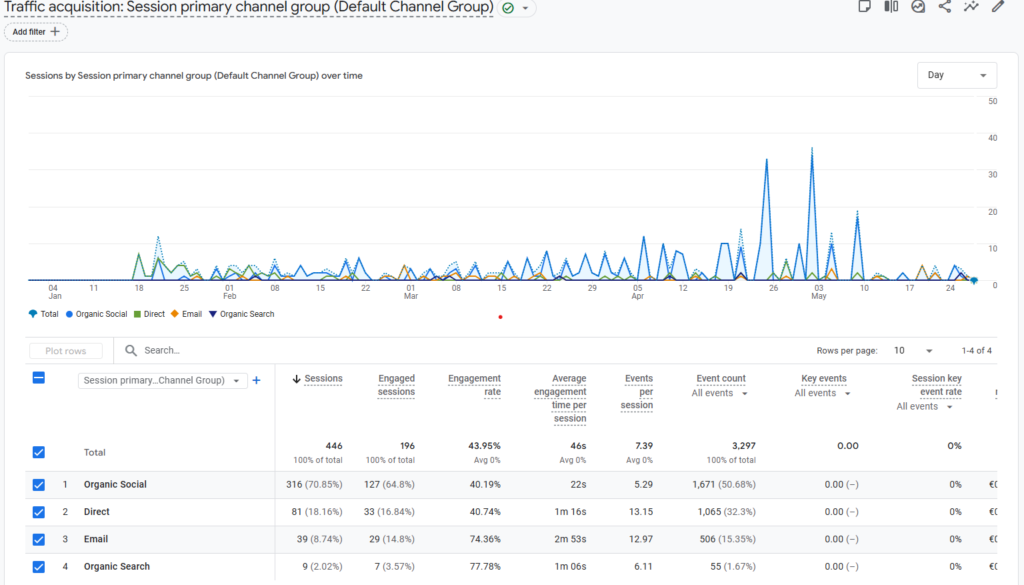This screenshot has width=1024, height=585.
Task: Sort by Session key event rate column
Action: pos(936,385)
